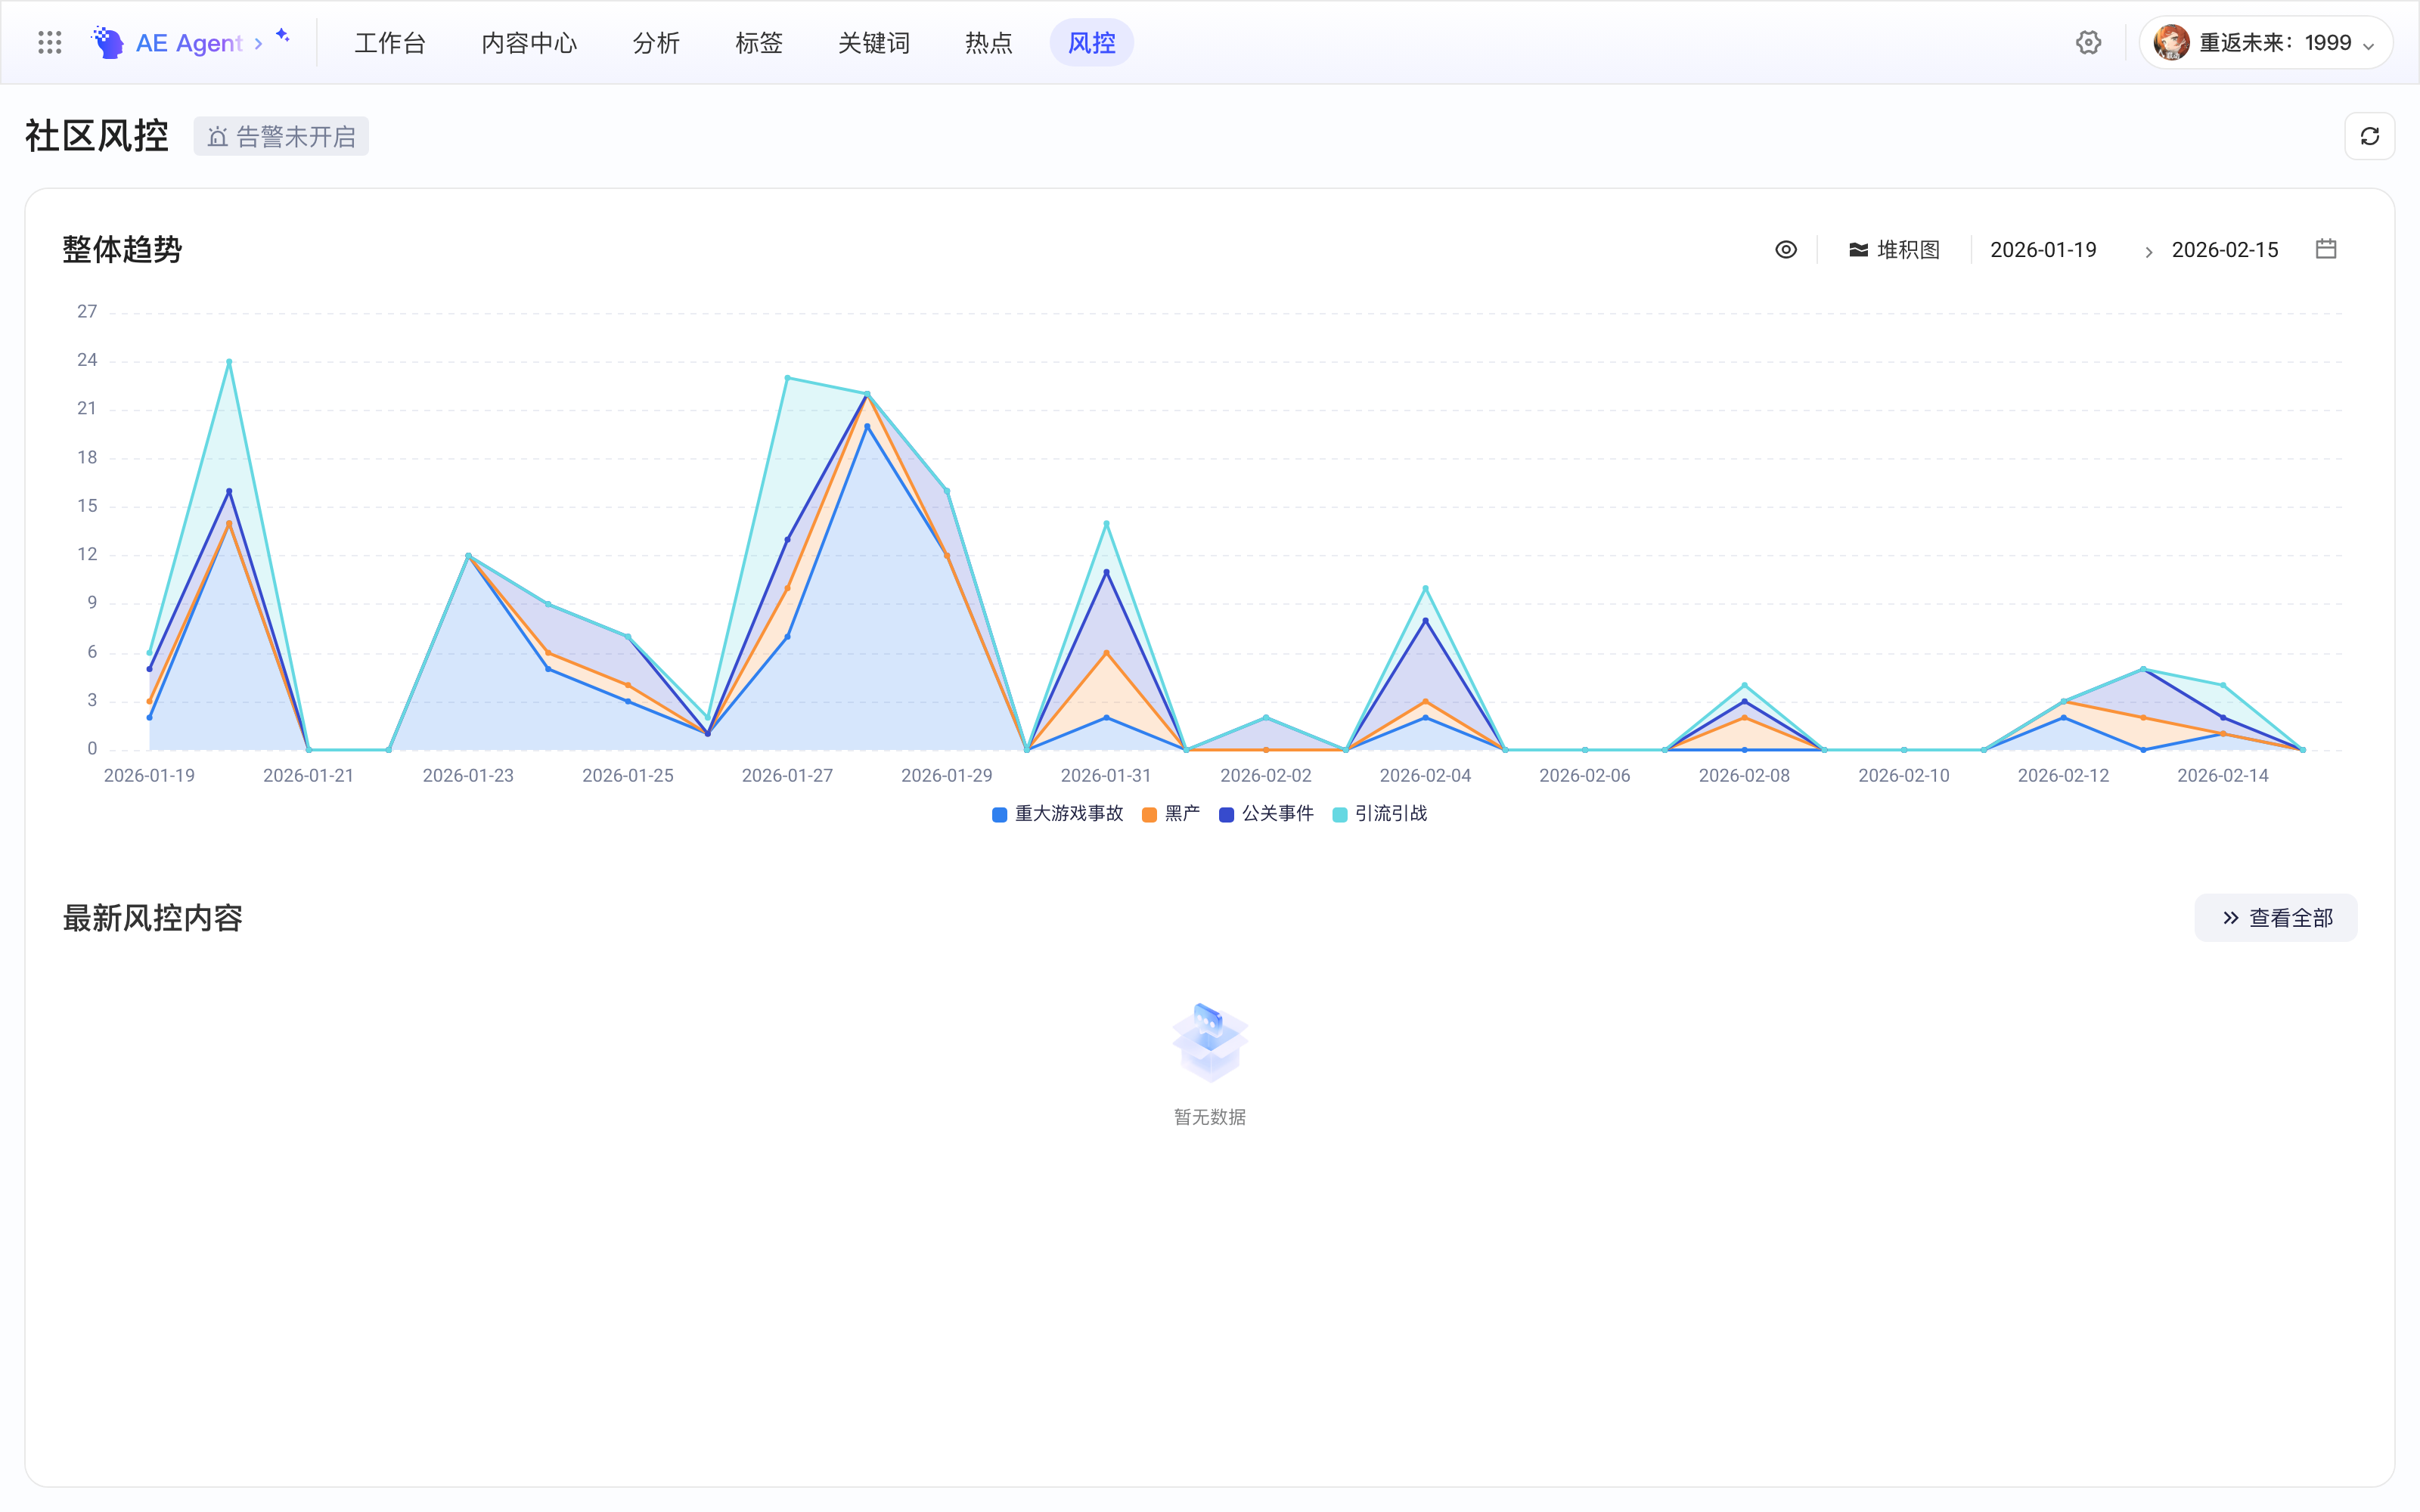Open settings via the gear icon
2420x1512 pixels.
(x=2088, y=42)
